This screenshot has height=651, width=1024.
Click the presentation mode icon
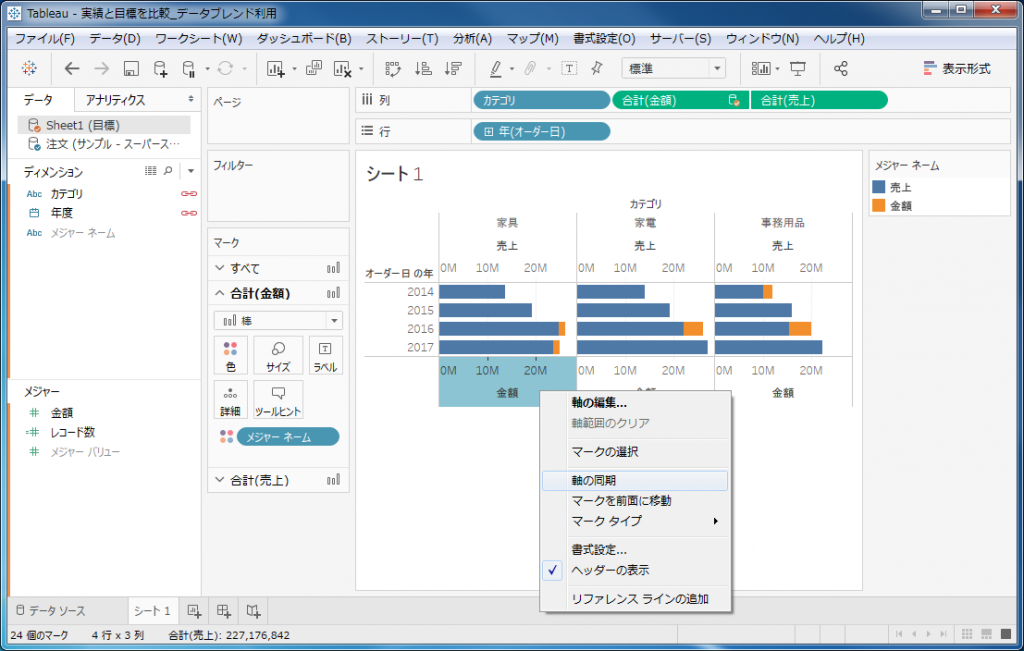tap(798, 69)
